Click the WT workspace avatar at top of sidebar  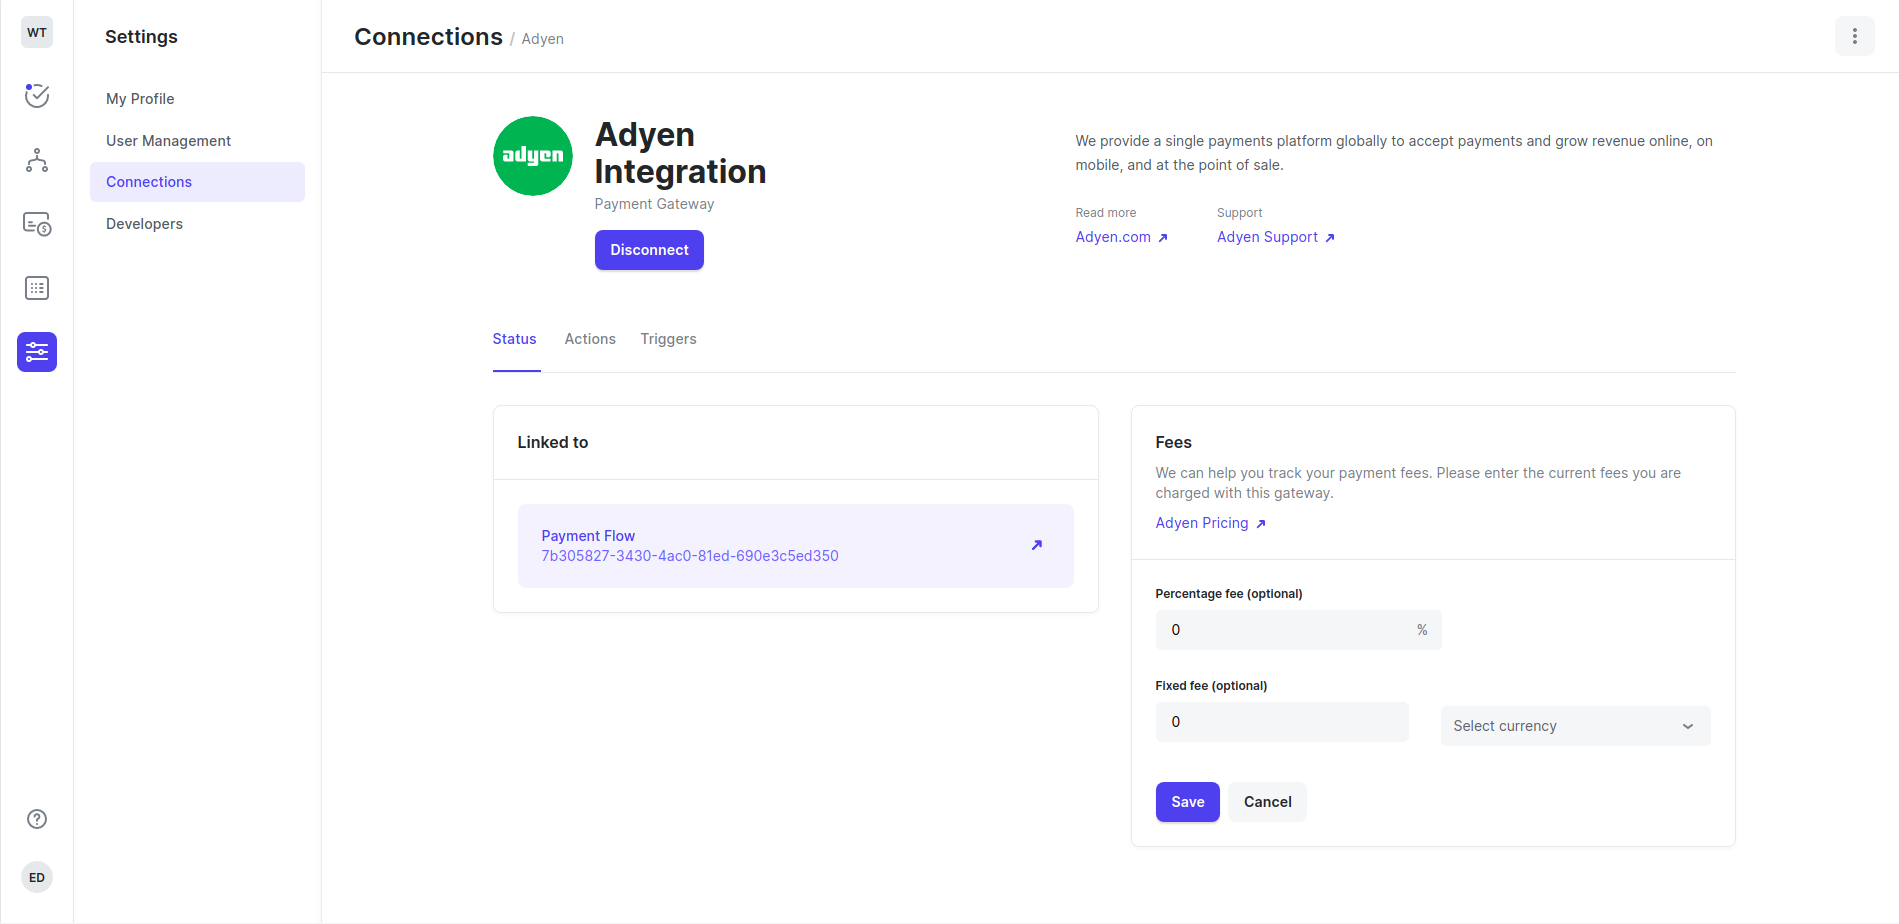pos(36,31)
